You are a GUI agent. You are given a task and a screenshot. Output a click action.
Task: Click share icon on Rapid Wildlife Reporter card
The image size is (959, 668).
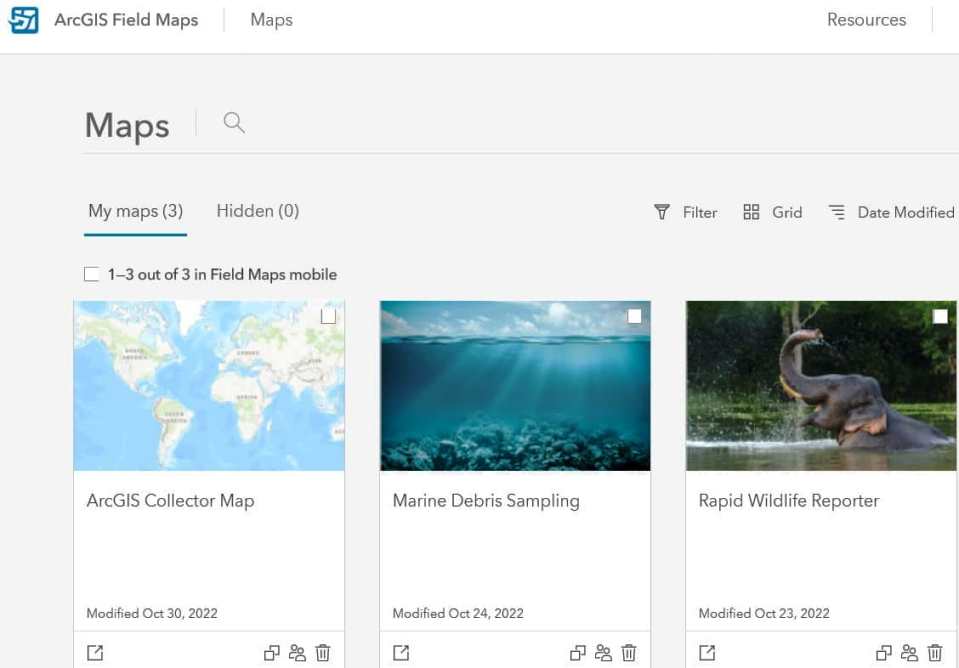pos(909,653)
